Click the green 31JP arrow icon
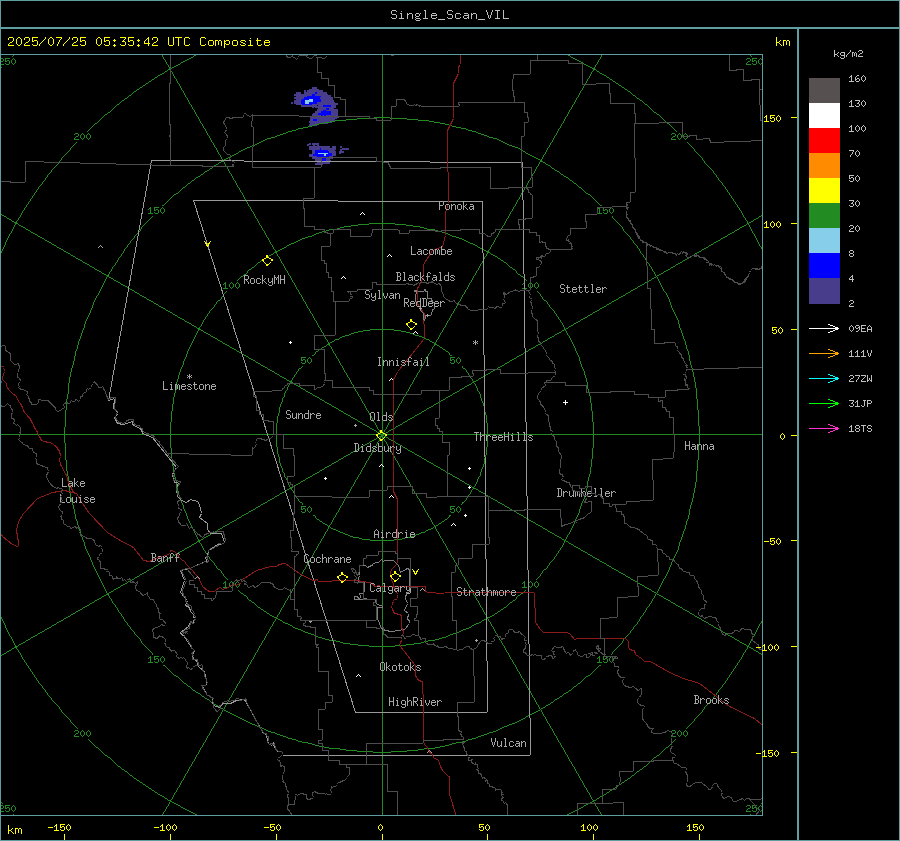Screen dimensions: 900x841 coord(824,404)
